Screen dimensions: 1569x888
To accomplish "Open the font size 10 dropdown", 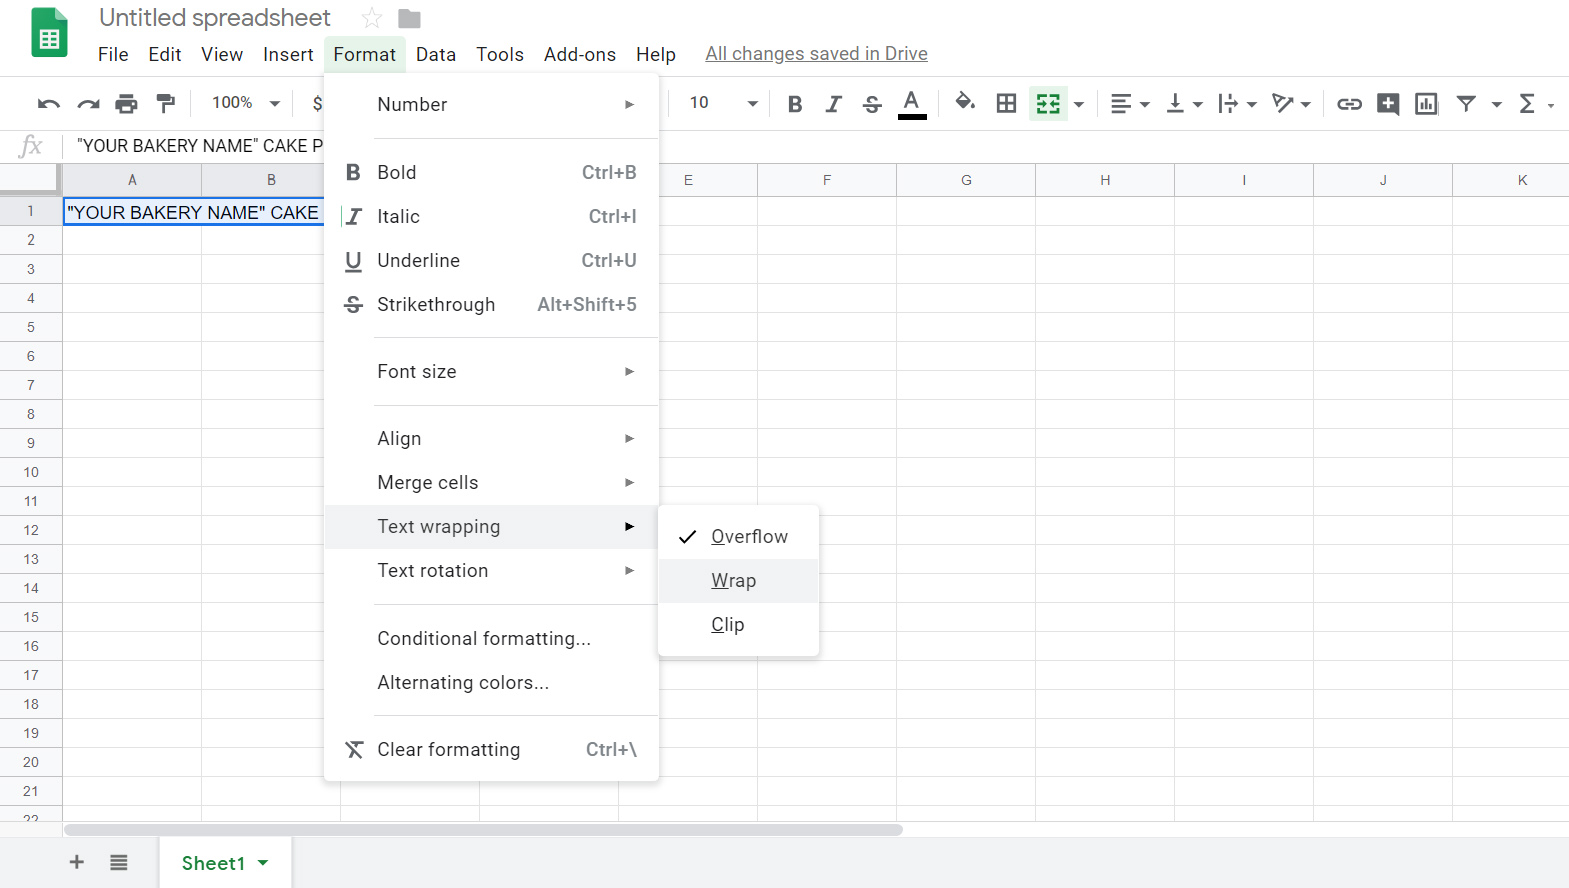I will pyautogui.click(x=723, y=102).
